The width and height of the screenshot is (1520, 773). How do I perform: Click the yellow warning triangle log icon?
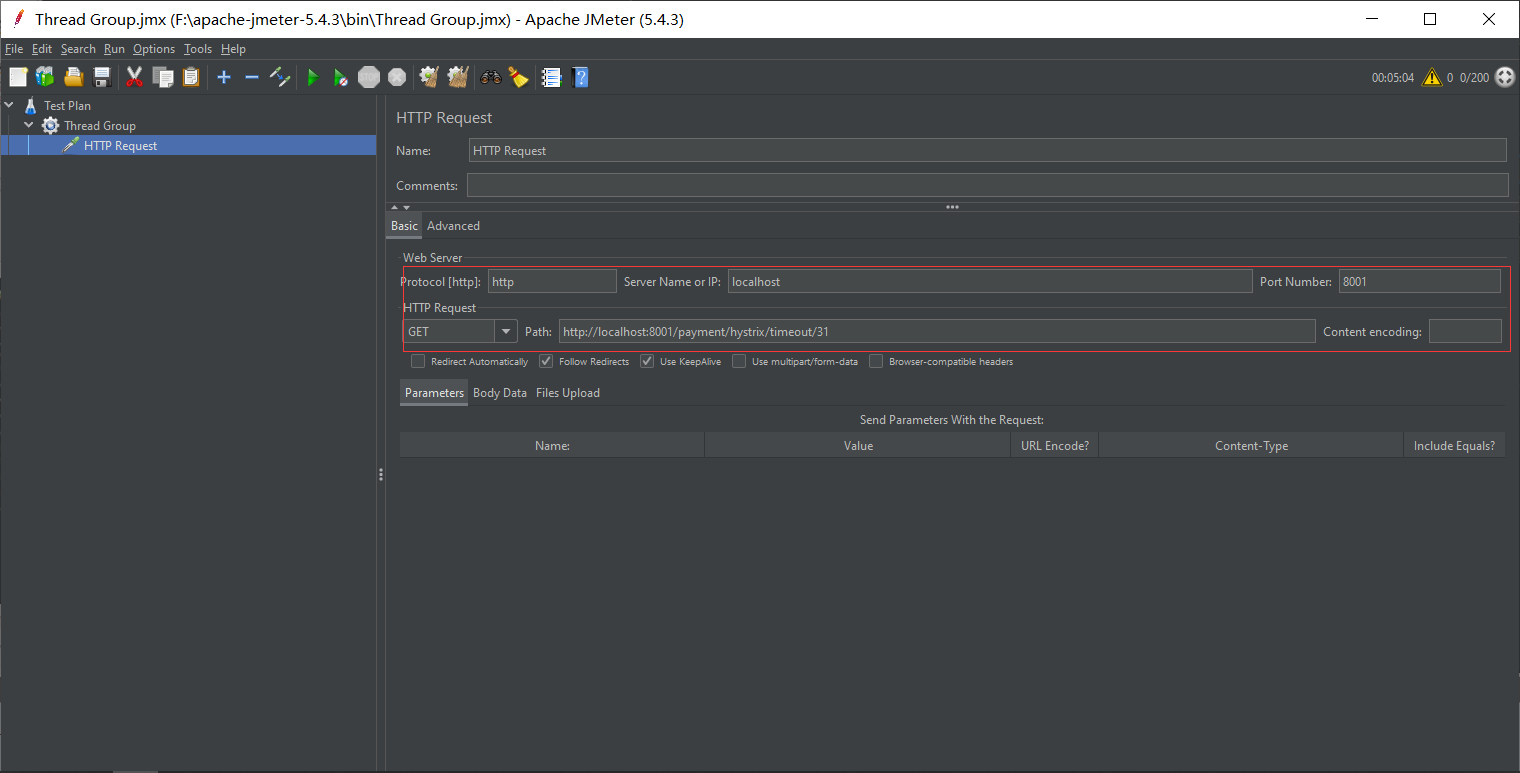pyautogui.click(x=1432, y=77)
